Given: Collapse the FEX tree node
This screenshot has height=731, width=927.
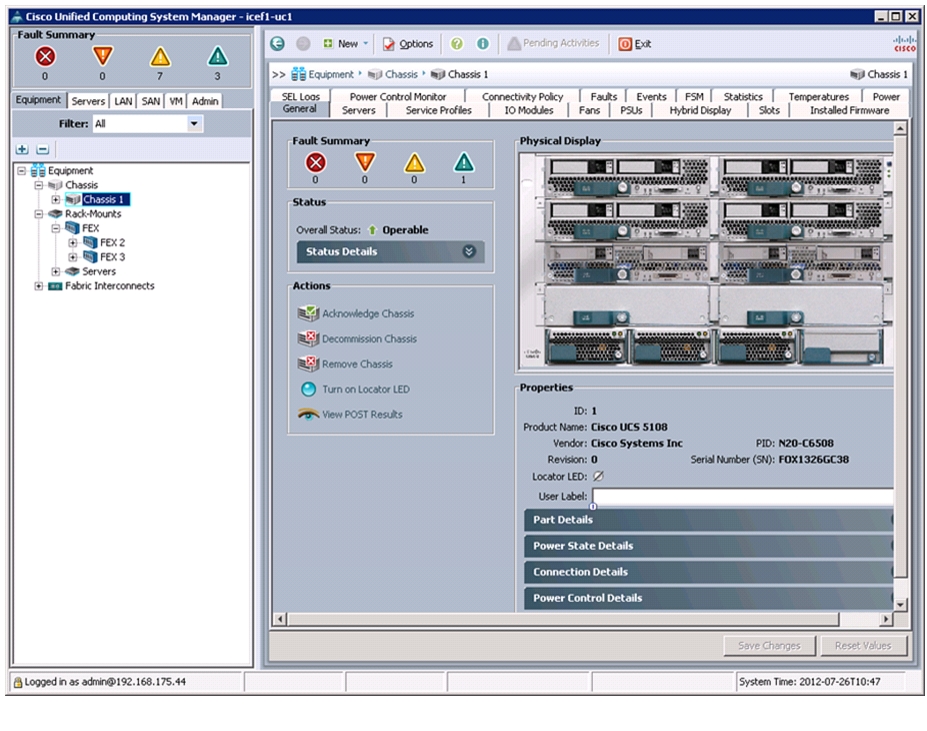Looking at the screenshot, I should 56,228.
